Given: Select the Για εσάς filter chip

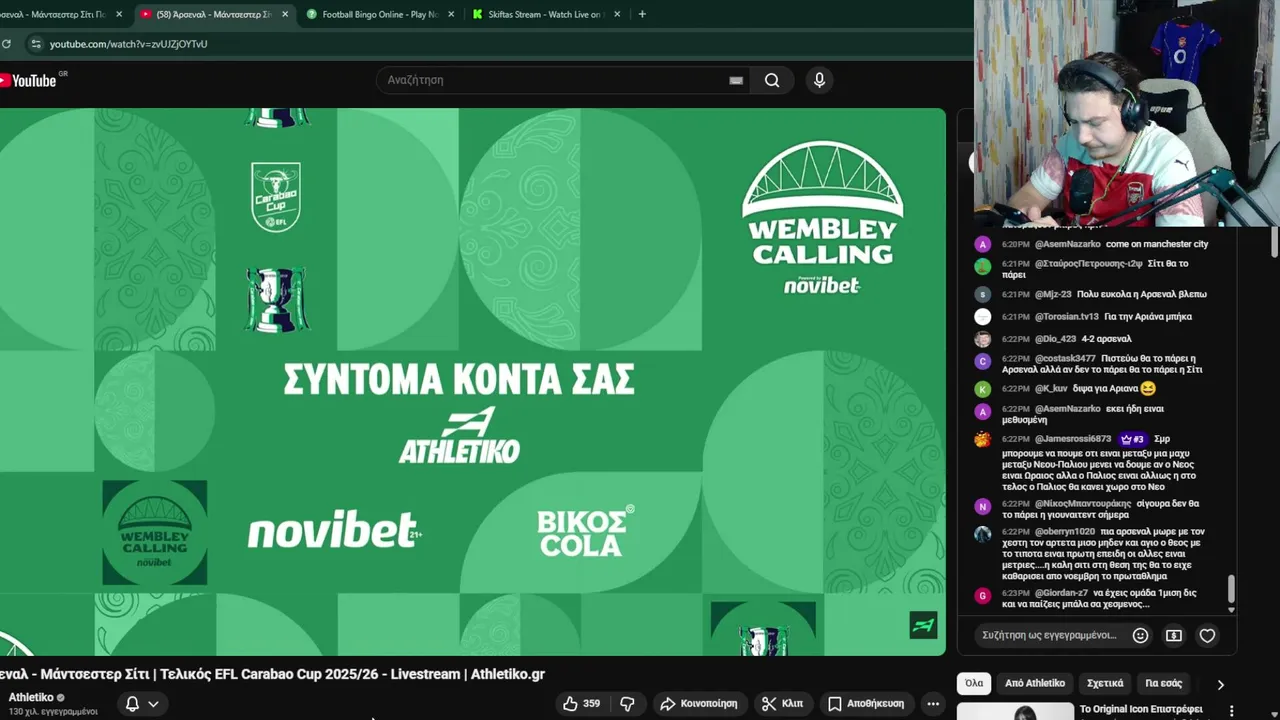Looking at the screenshot, I should pos(1163,684).
